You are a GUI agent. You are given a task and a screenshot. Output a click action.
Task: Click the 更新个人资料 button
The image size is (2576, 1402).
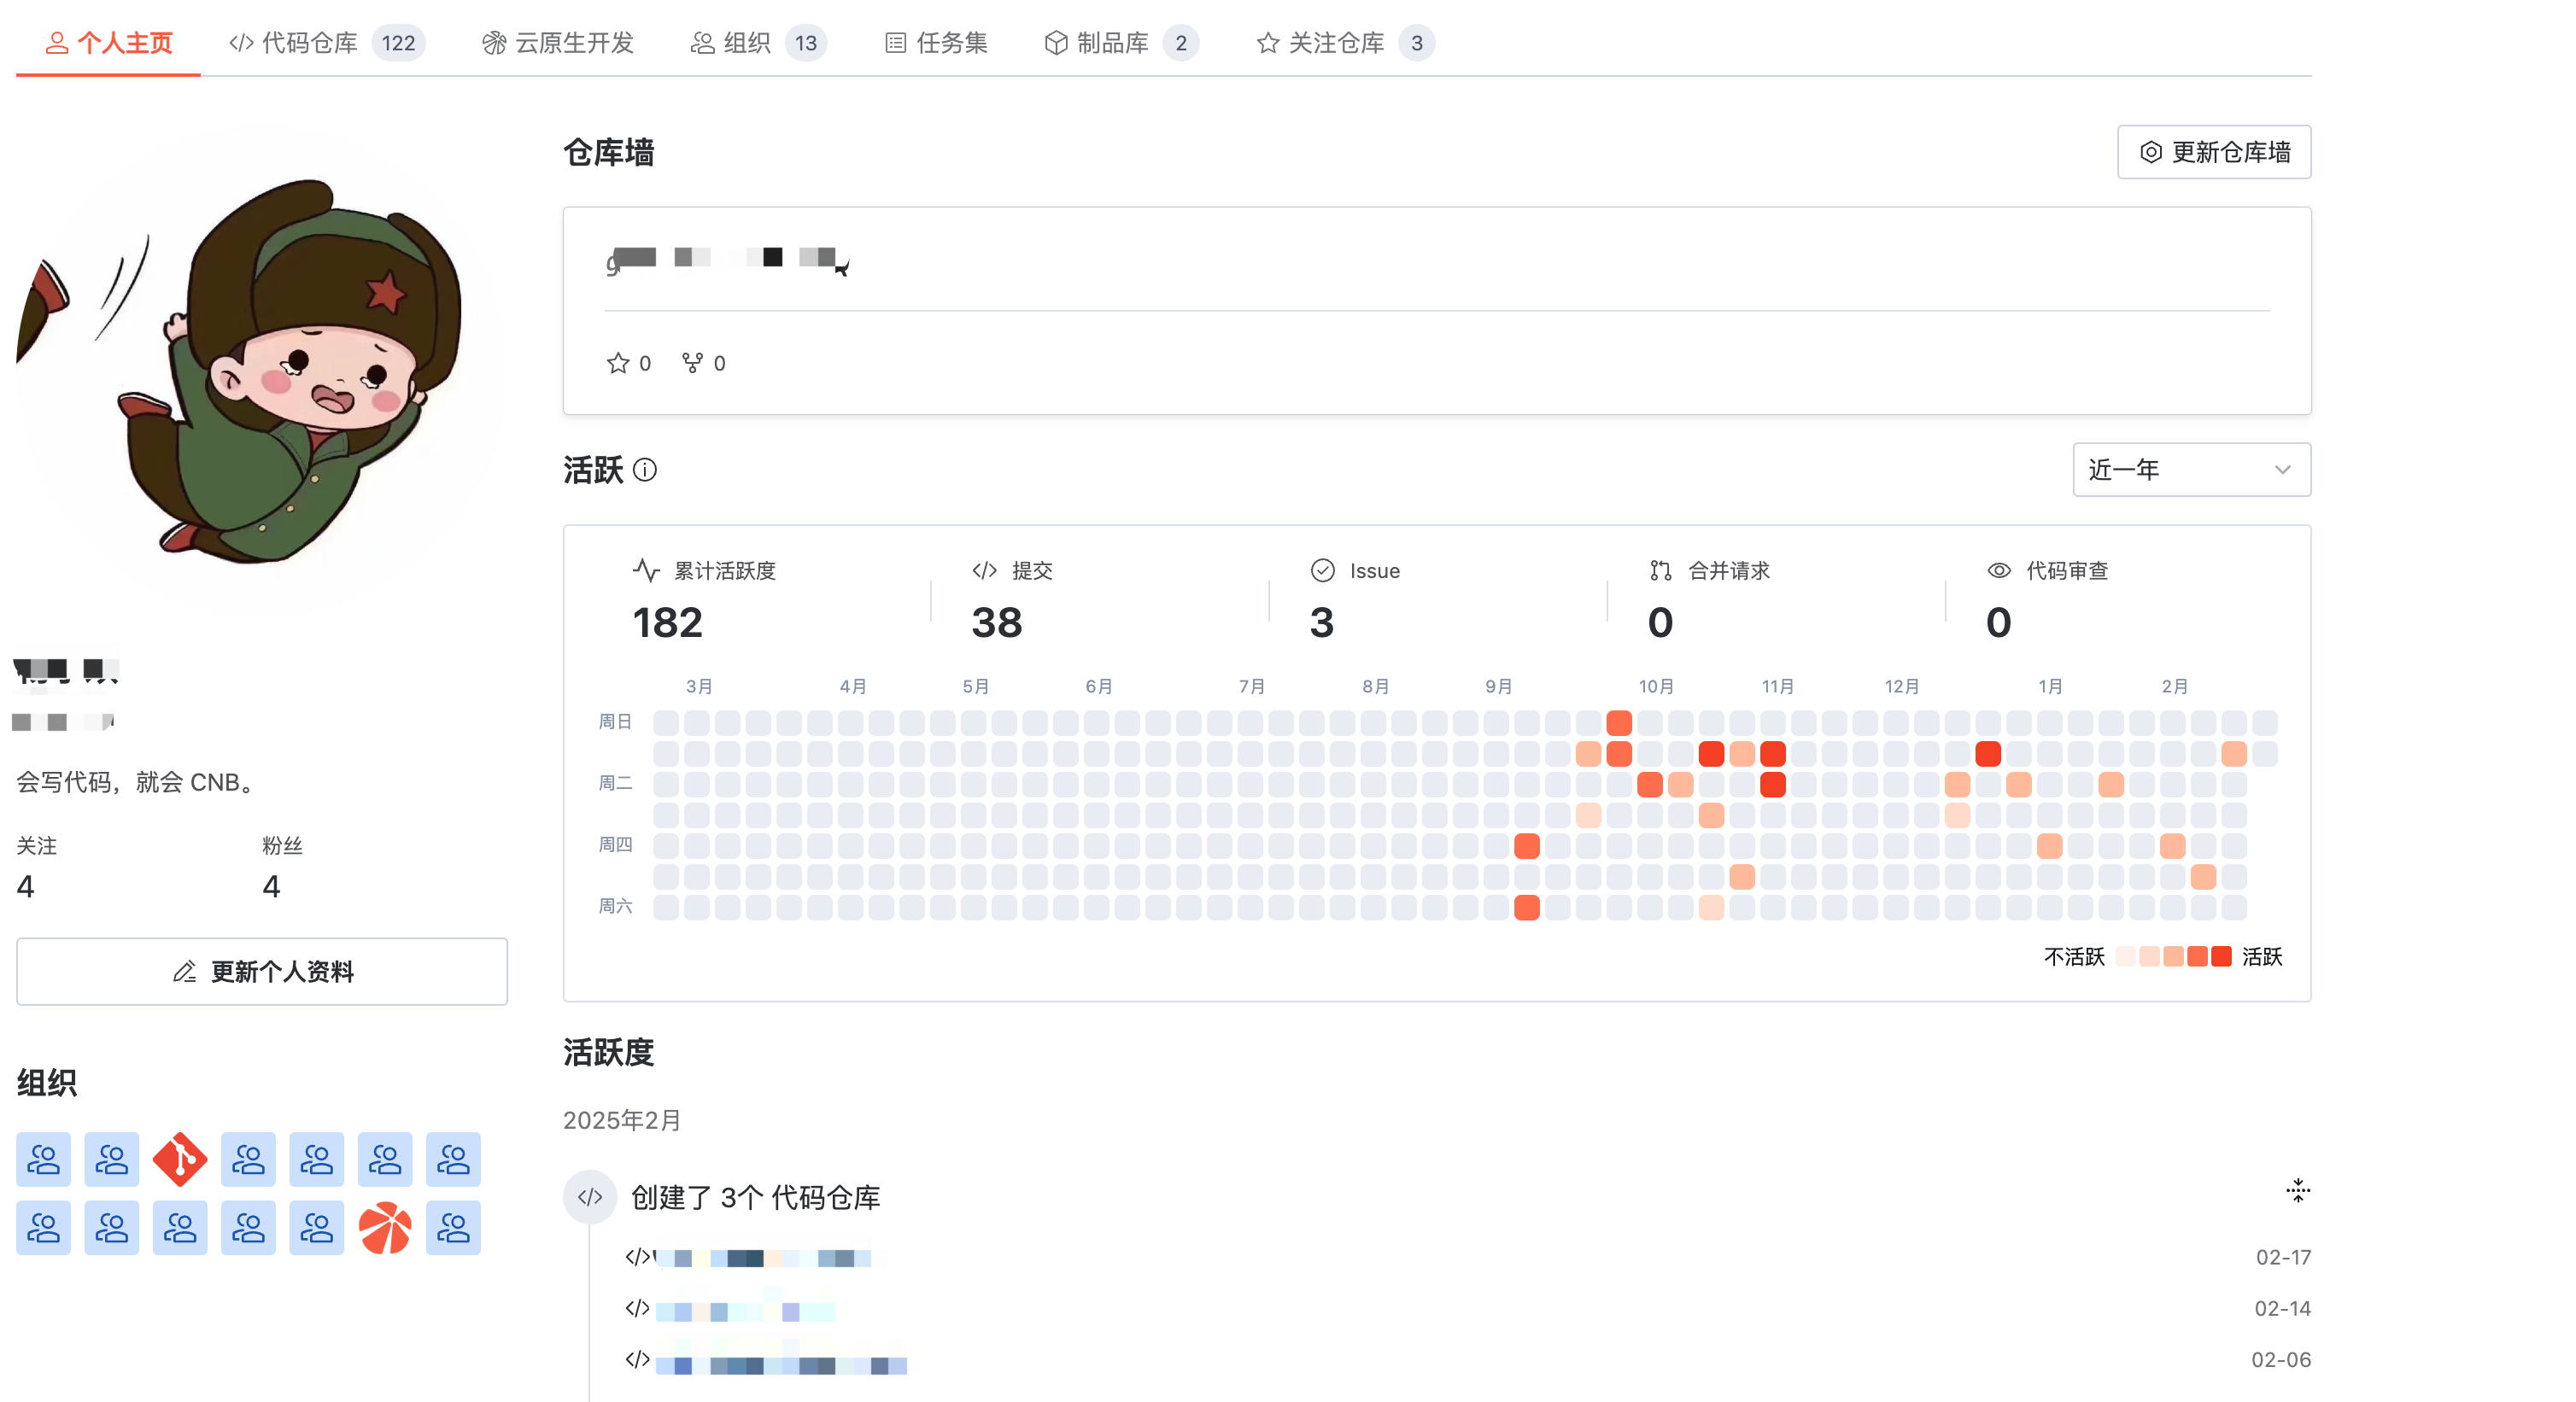(x=262, y=971)
